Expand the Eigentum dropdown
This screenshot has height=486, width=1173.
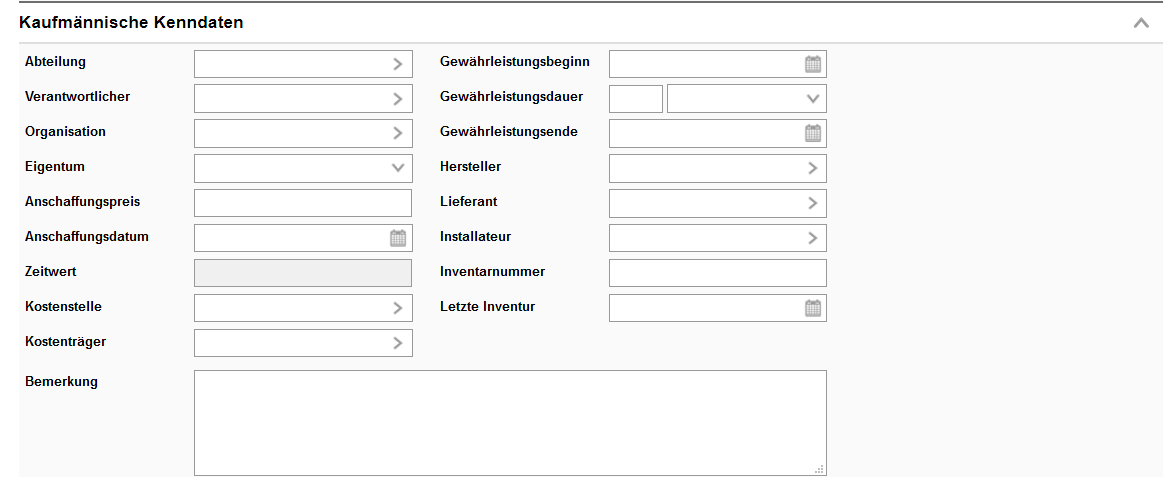coord(398,168)
